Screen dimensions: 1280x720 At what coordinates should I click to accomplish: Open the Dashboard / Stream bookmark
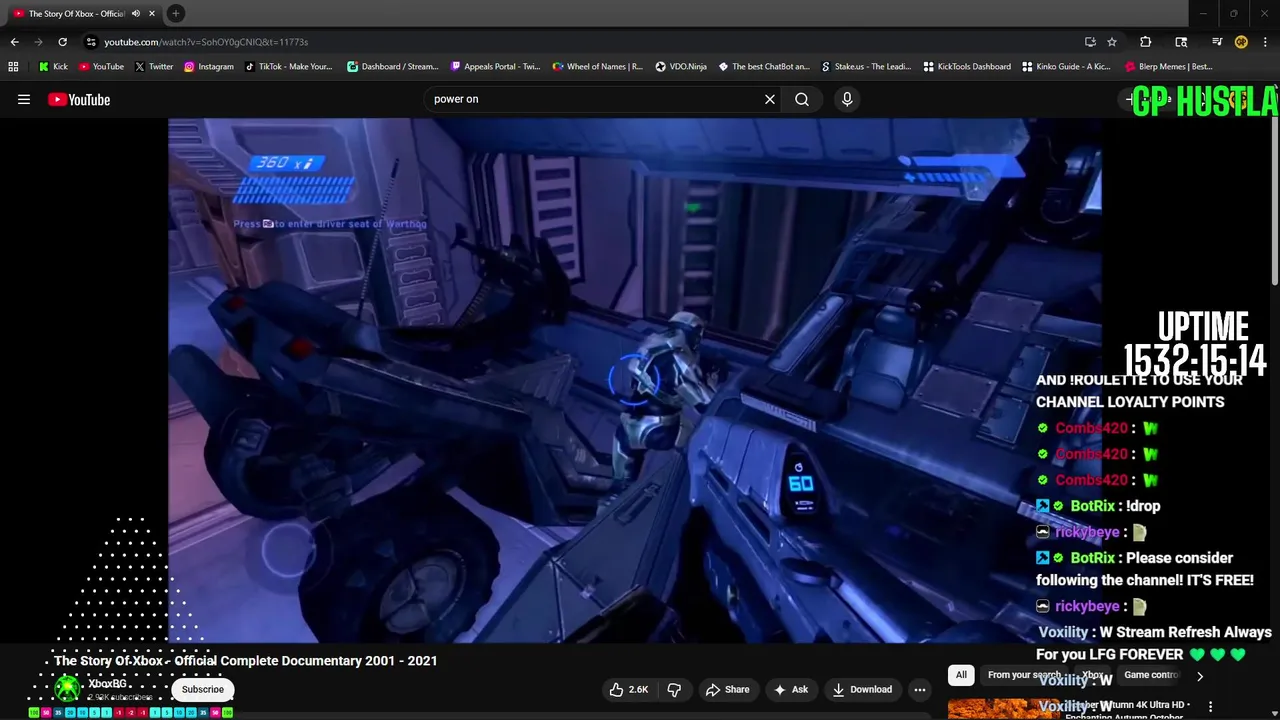coord(392,67)
